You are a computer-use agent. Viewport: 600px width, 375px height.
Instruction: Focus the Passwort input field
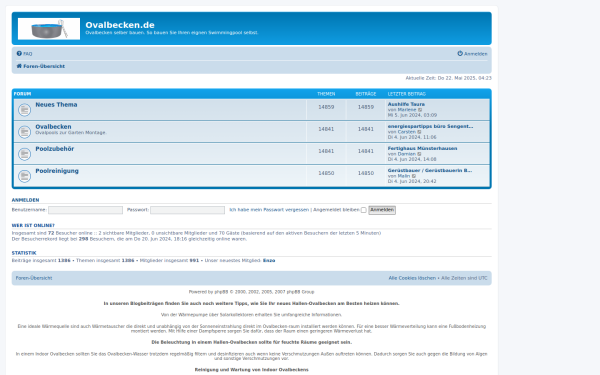point(188,210)
